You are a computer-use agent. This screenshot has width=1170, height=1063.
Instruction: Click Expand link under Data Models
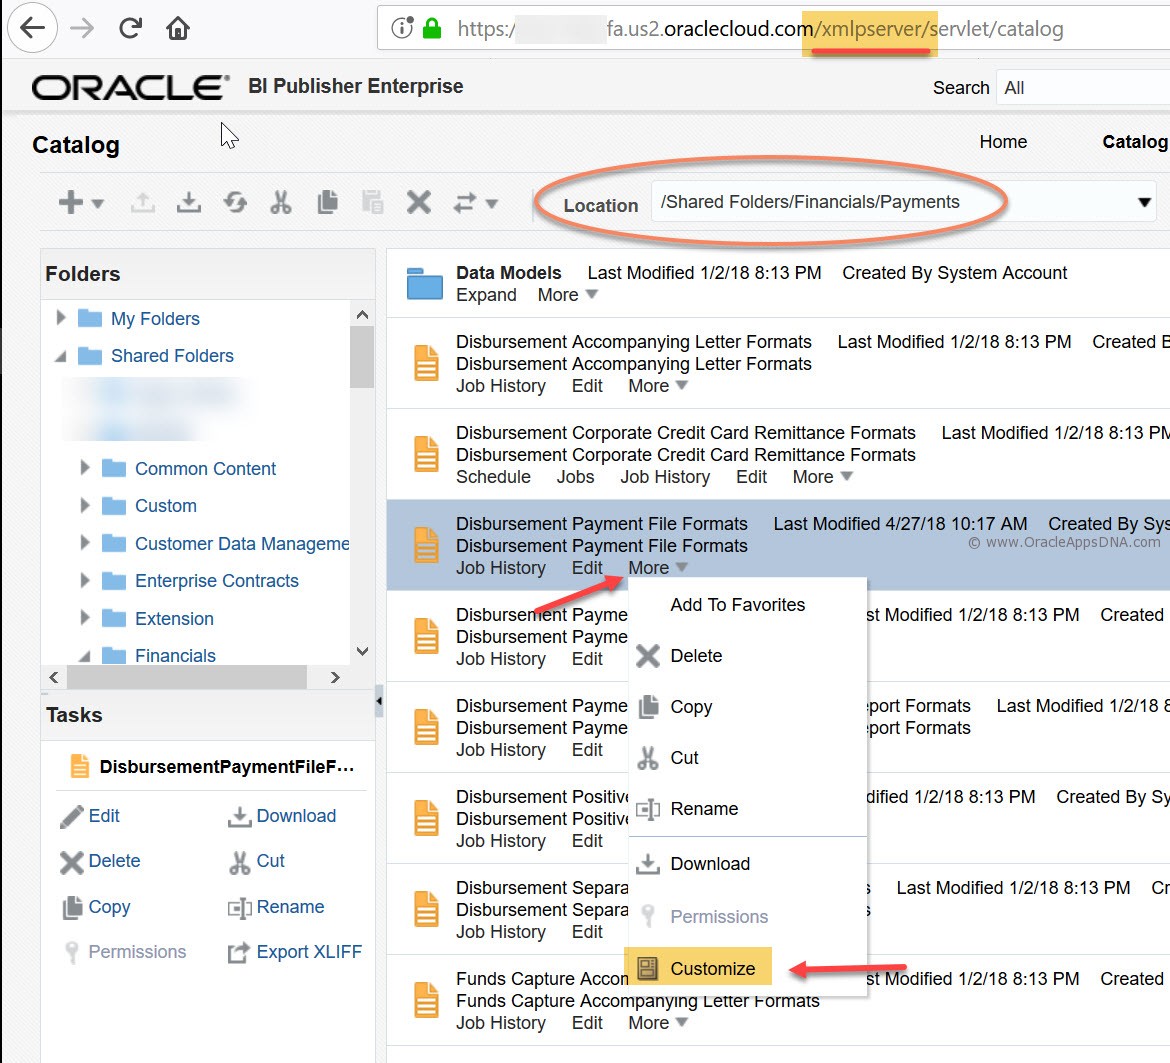coord(487,295)
